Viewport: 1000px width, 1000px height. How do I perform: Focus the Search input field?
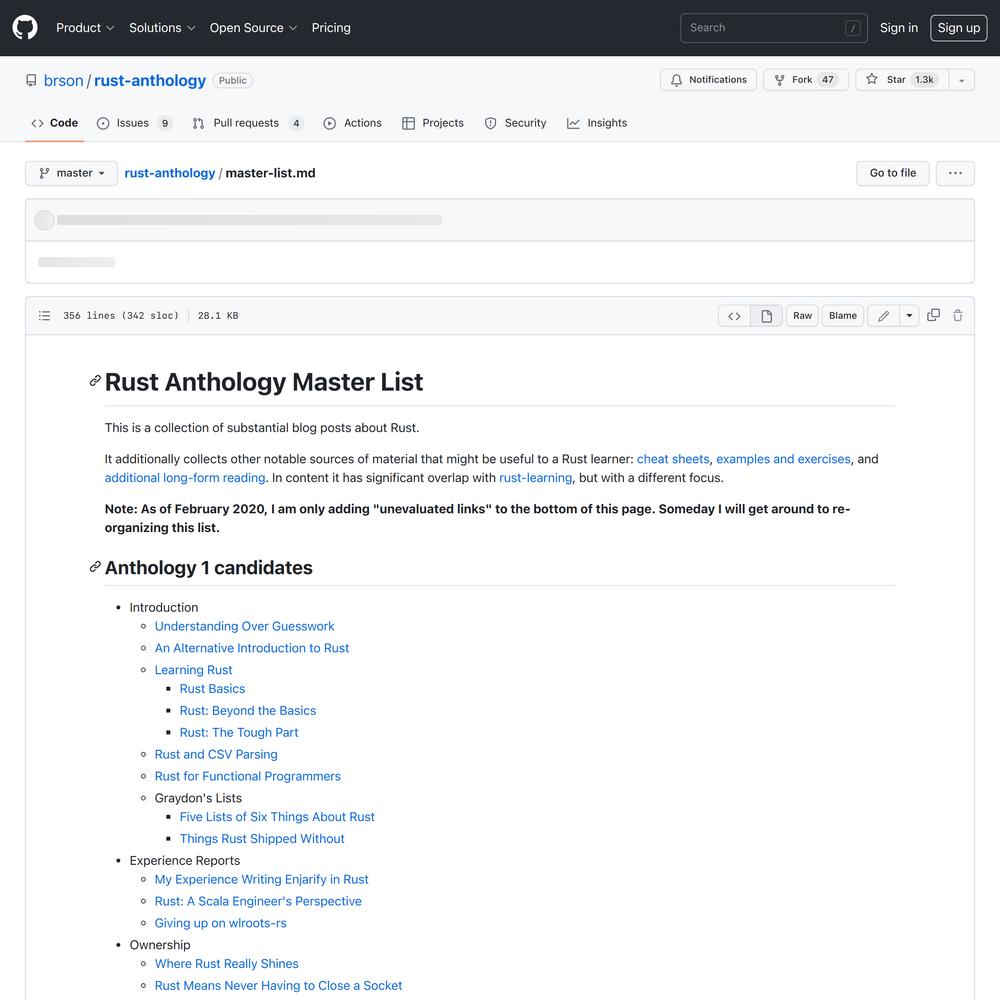pyautogui.click(x=774, y=28)
